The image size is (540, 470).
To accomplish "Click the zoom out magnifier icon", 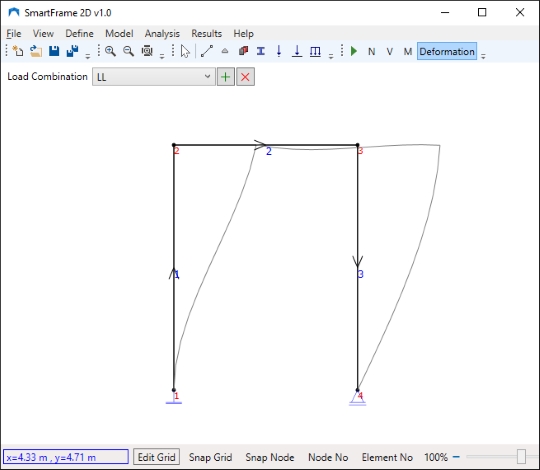I will [128, 51].
